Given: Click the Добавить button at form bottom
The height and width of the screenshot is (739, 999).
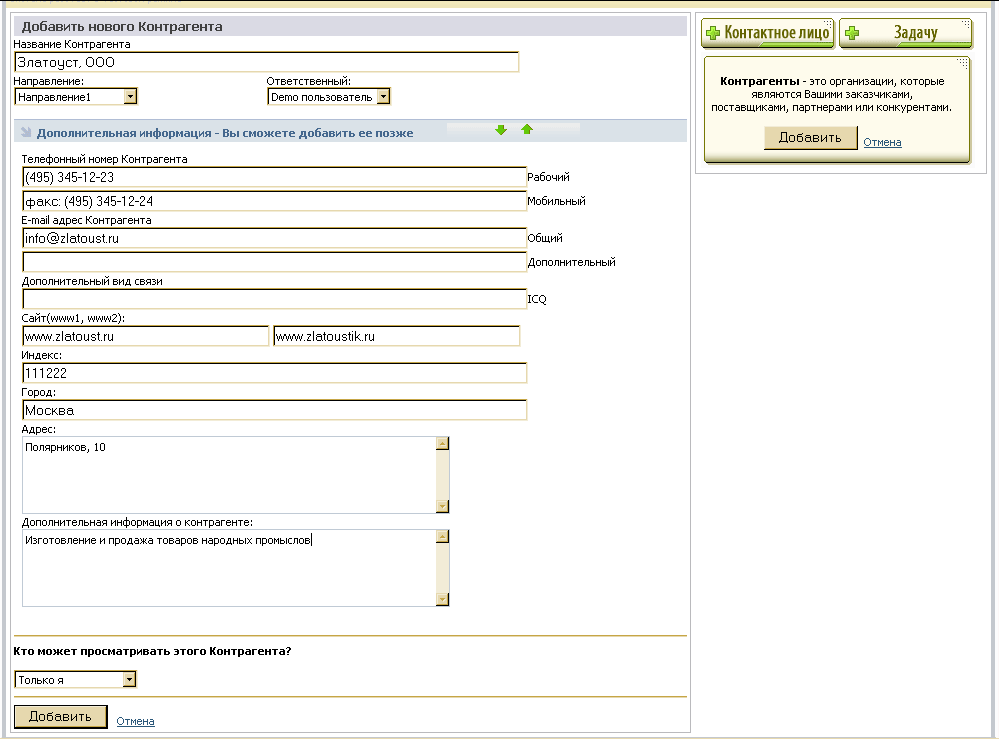Looking at the screenshot, I should pyautogui.click(x=61, y=717).
